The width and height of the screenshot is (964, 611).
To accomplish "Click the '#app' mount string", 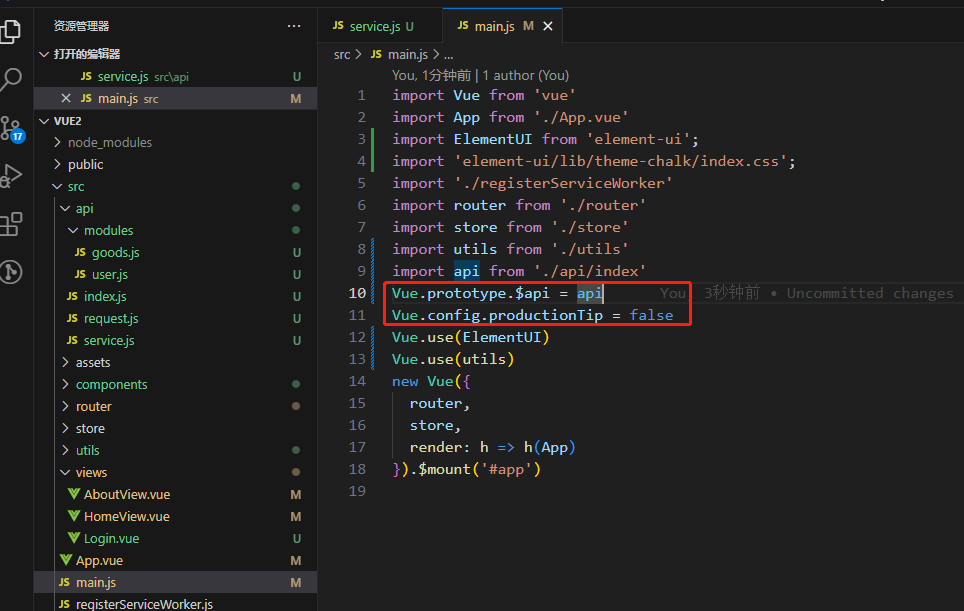I will (506, 470).
